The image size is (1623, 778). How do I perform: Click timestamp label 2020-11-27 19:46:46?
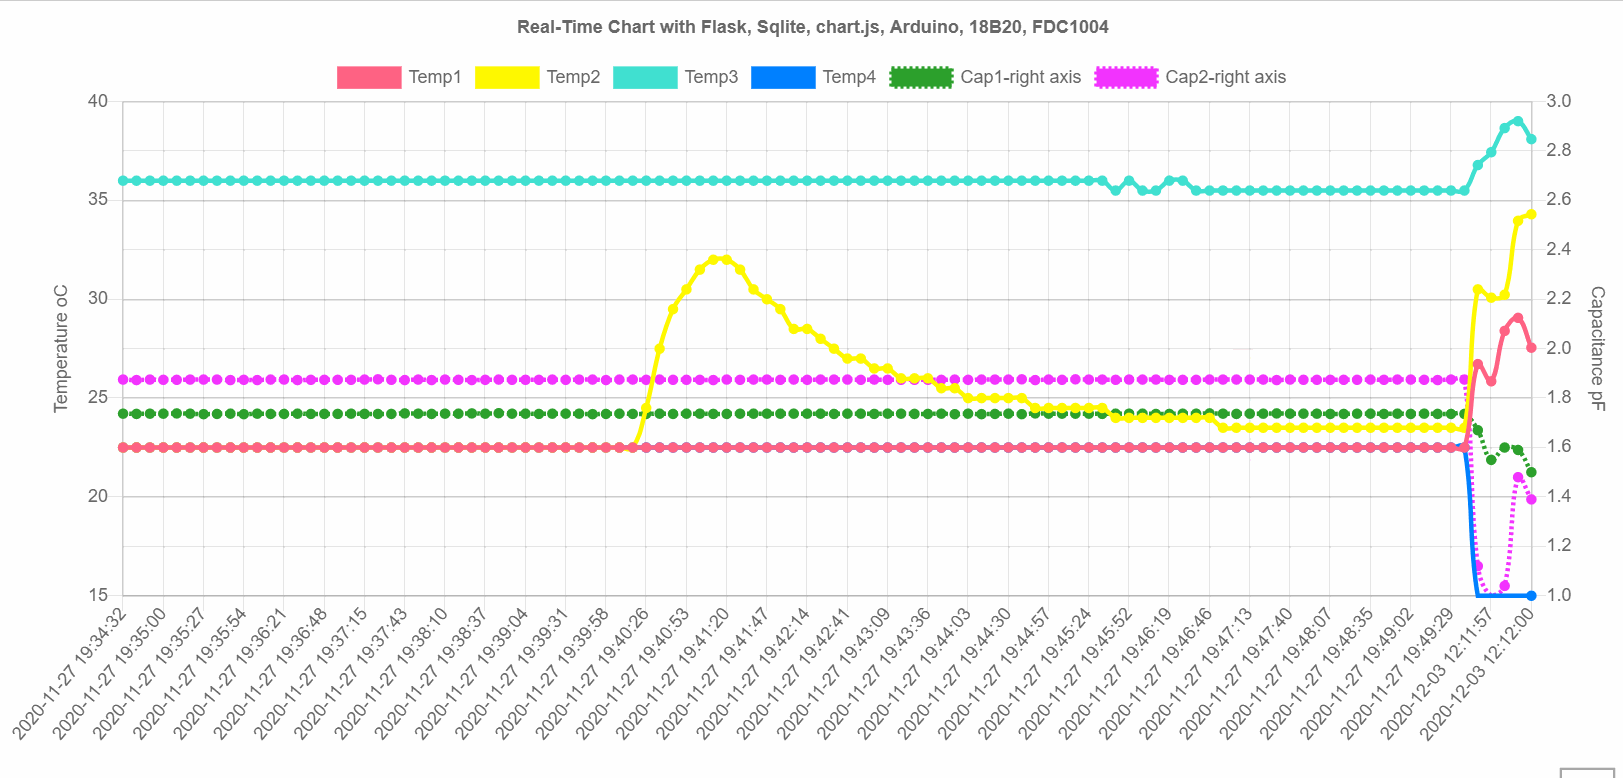point(1156,673)
